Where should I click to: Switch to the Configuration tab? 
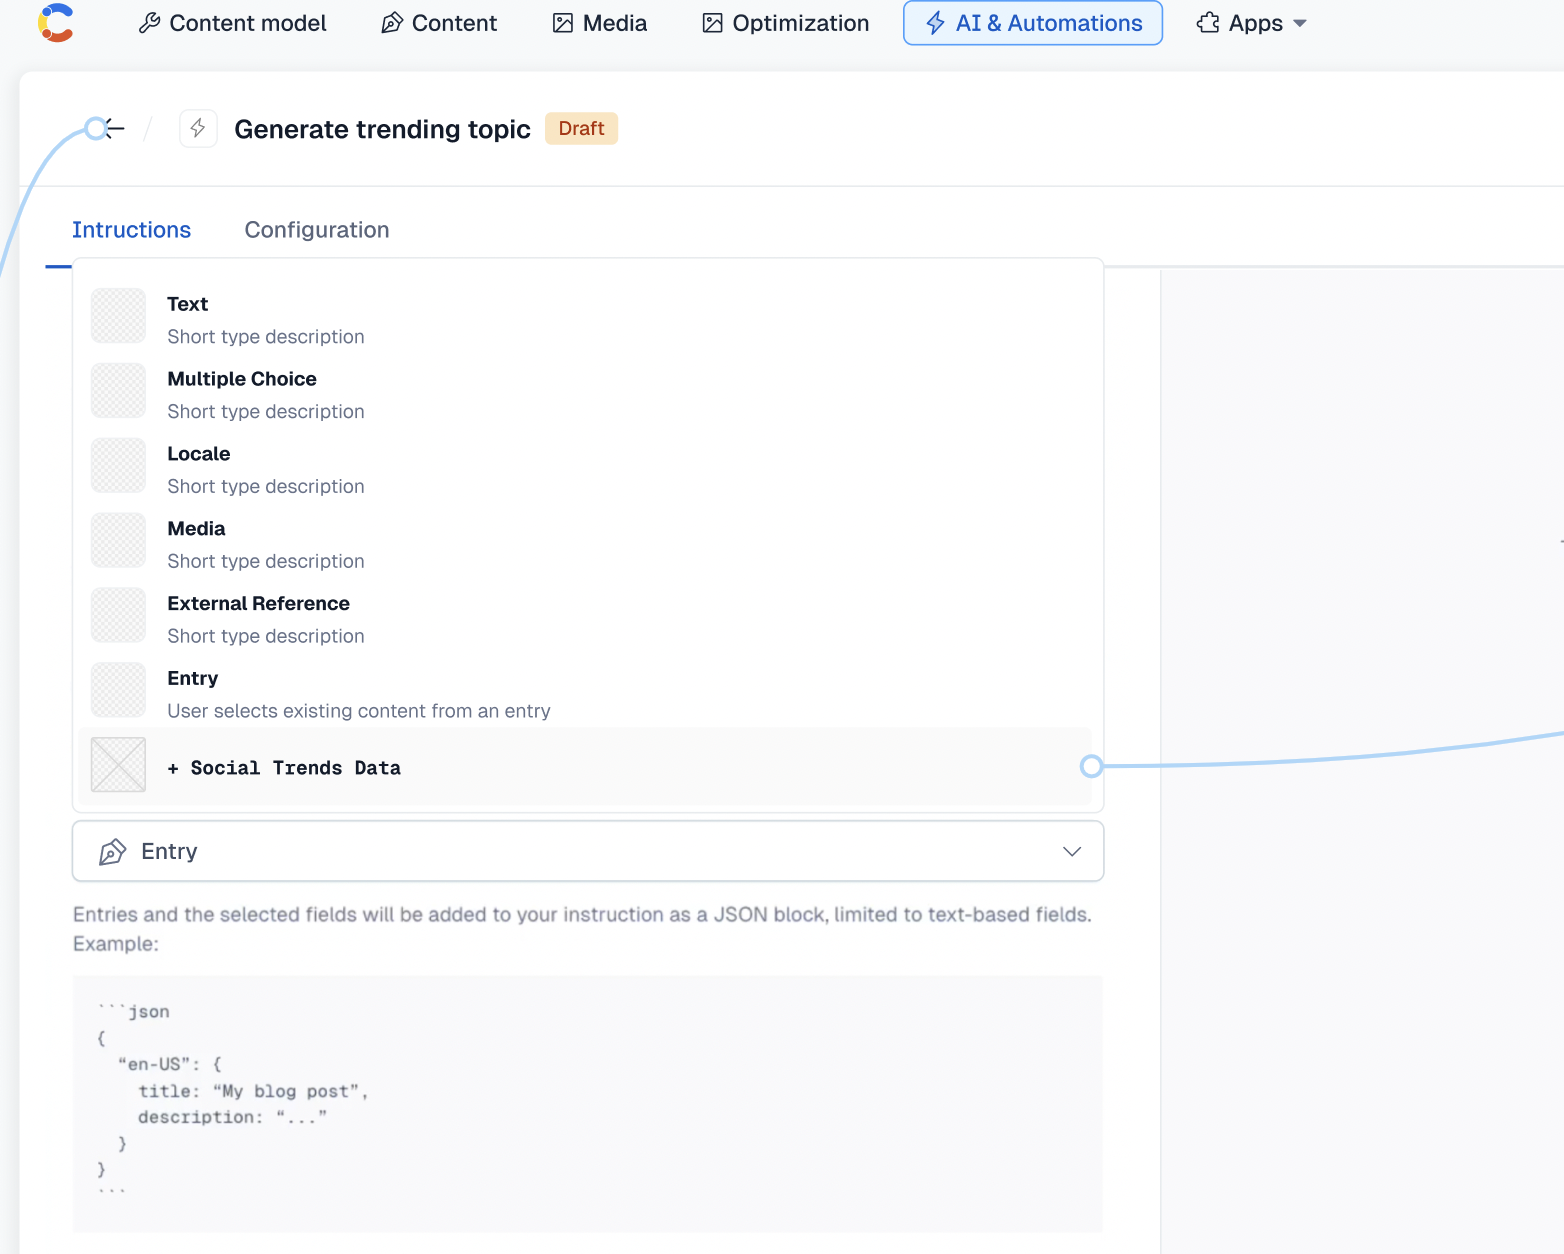click(x=317, y=230)
